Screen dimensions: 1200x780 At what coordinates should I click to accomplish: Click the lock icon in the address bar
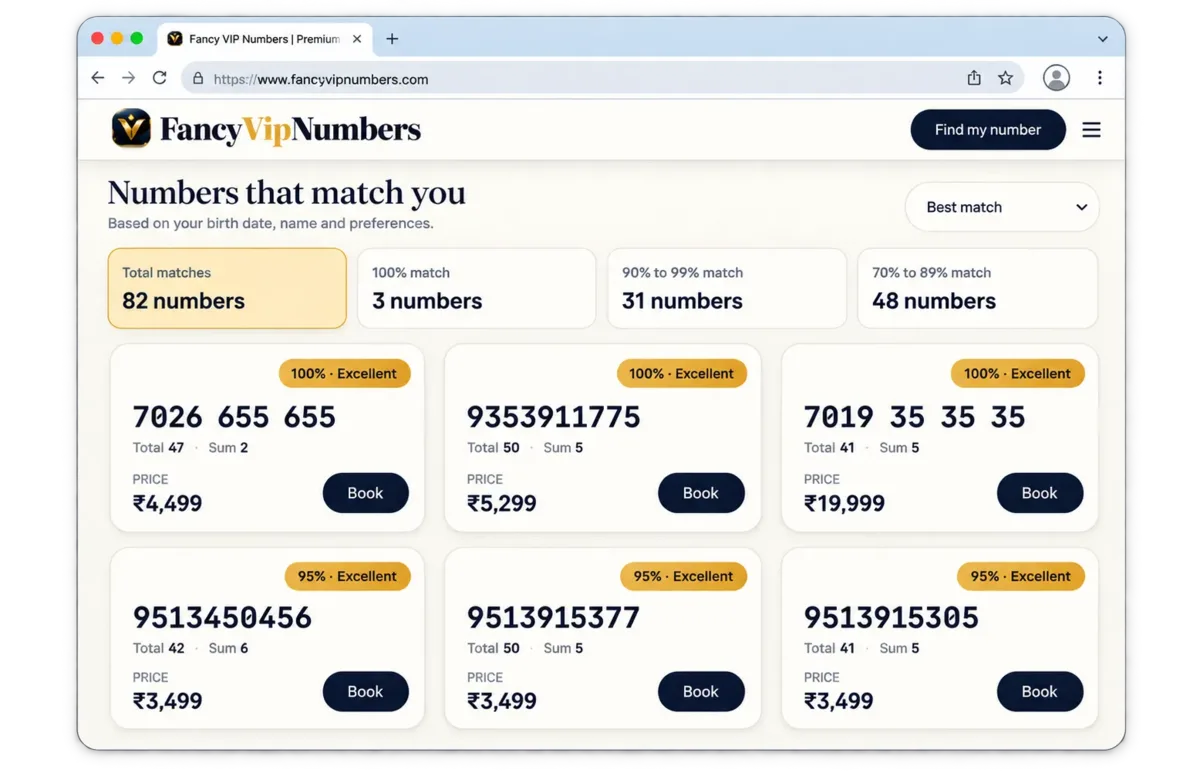198,78
